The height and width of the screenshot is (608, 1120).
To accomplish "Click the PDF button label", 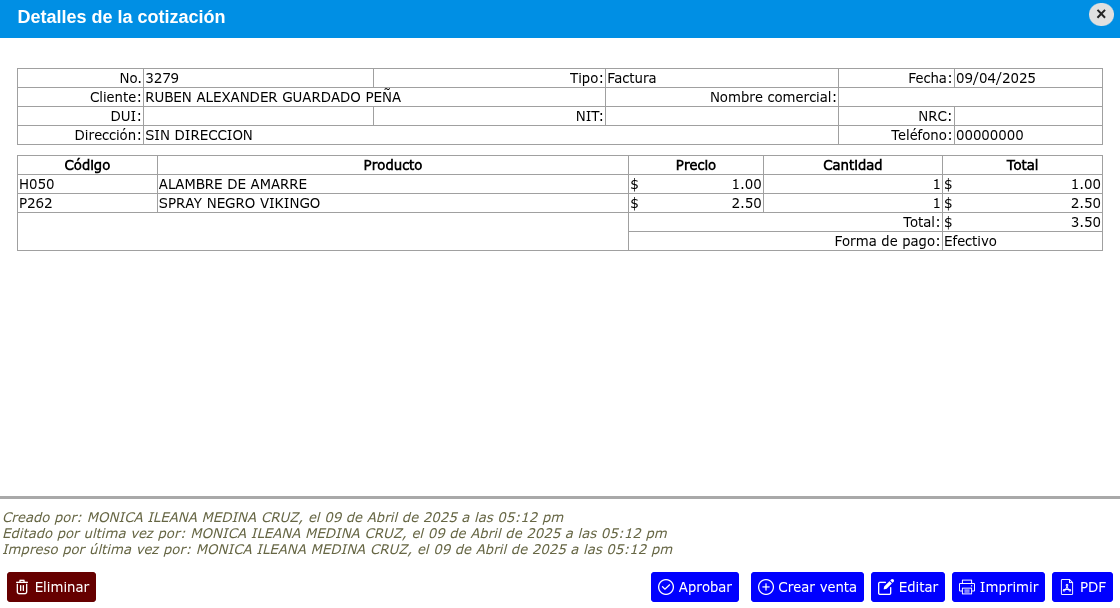I will (1092, 587).
